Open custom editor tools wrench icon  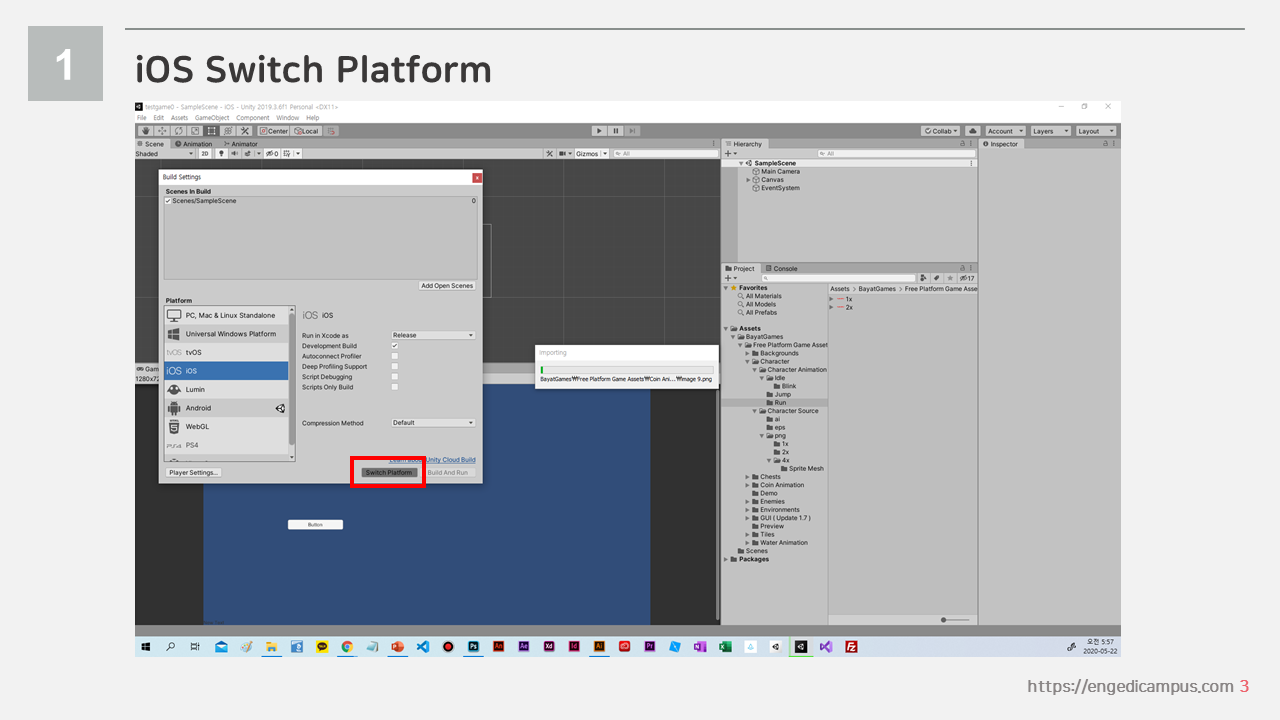point(245,131)
